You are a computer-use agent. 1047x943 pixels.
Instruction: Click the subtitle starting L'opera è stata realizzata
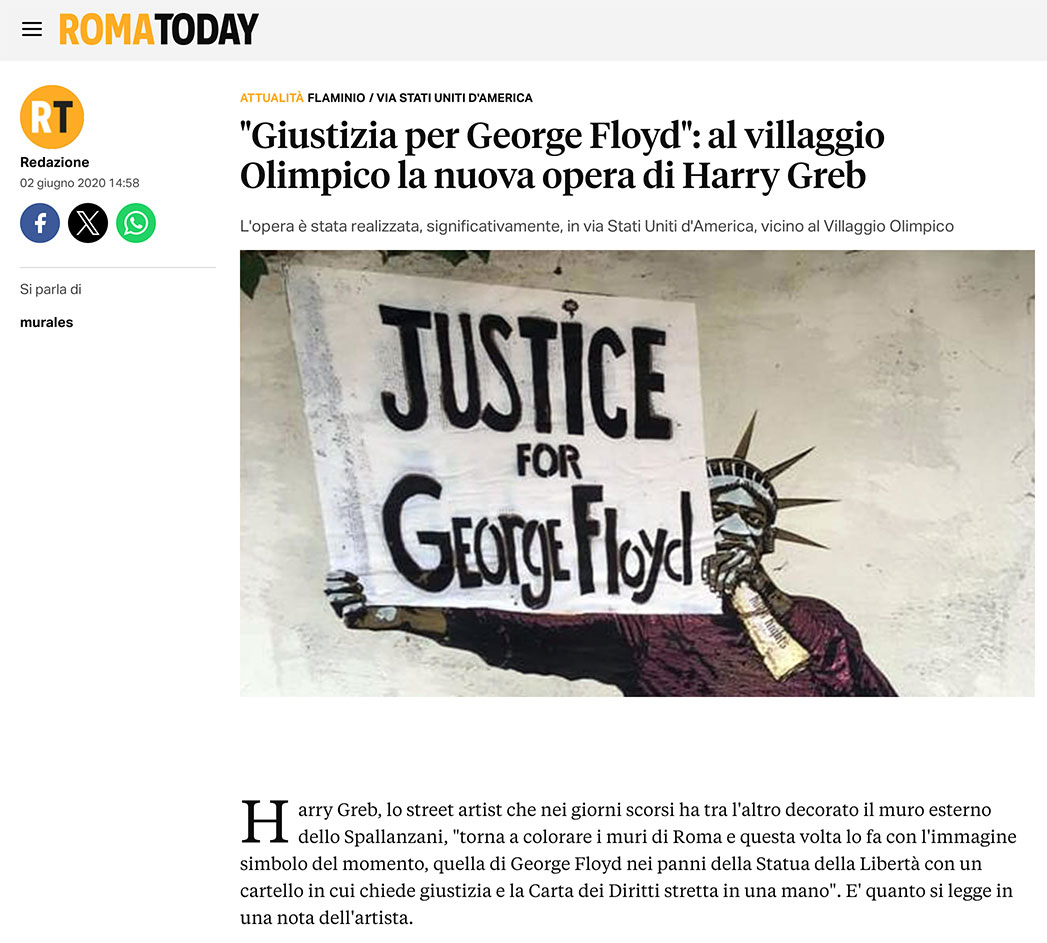(596, 226)
